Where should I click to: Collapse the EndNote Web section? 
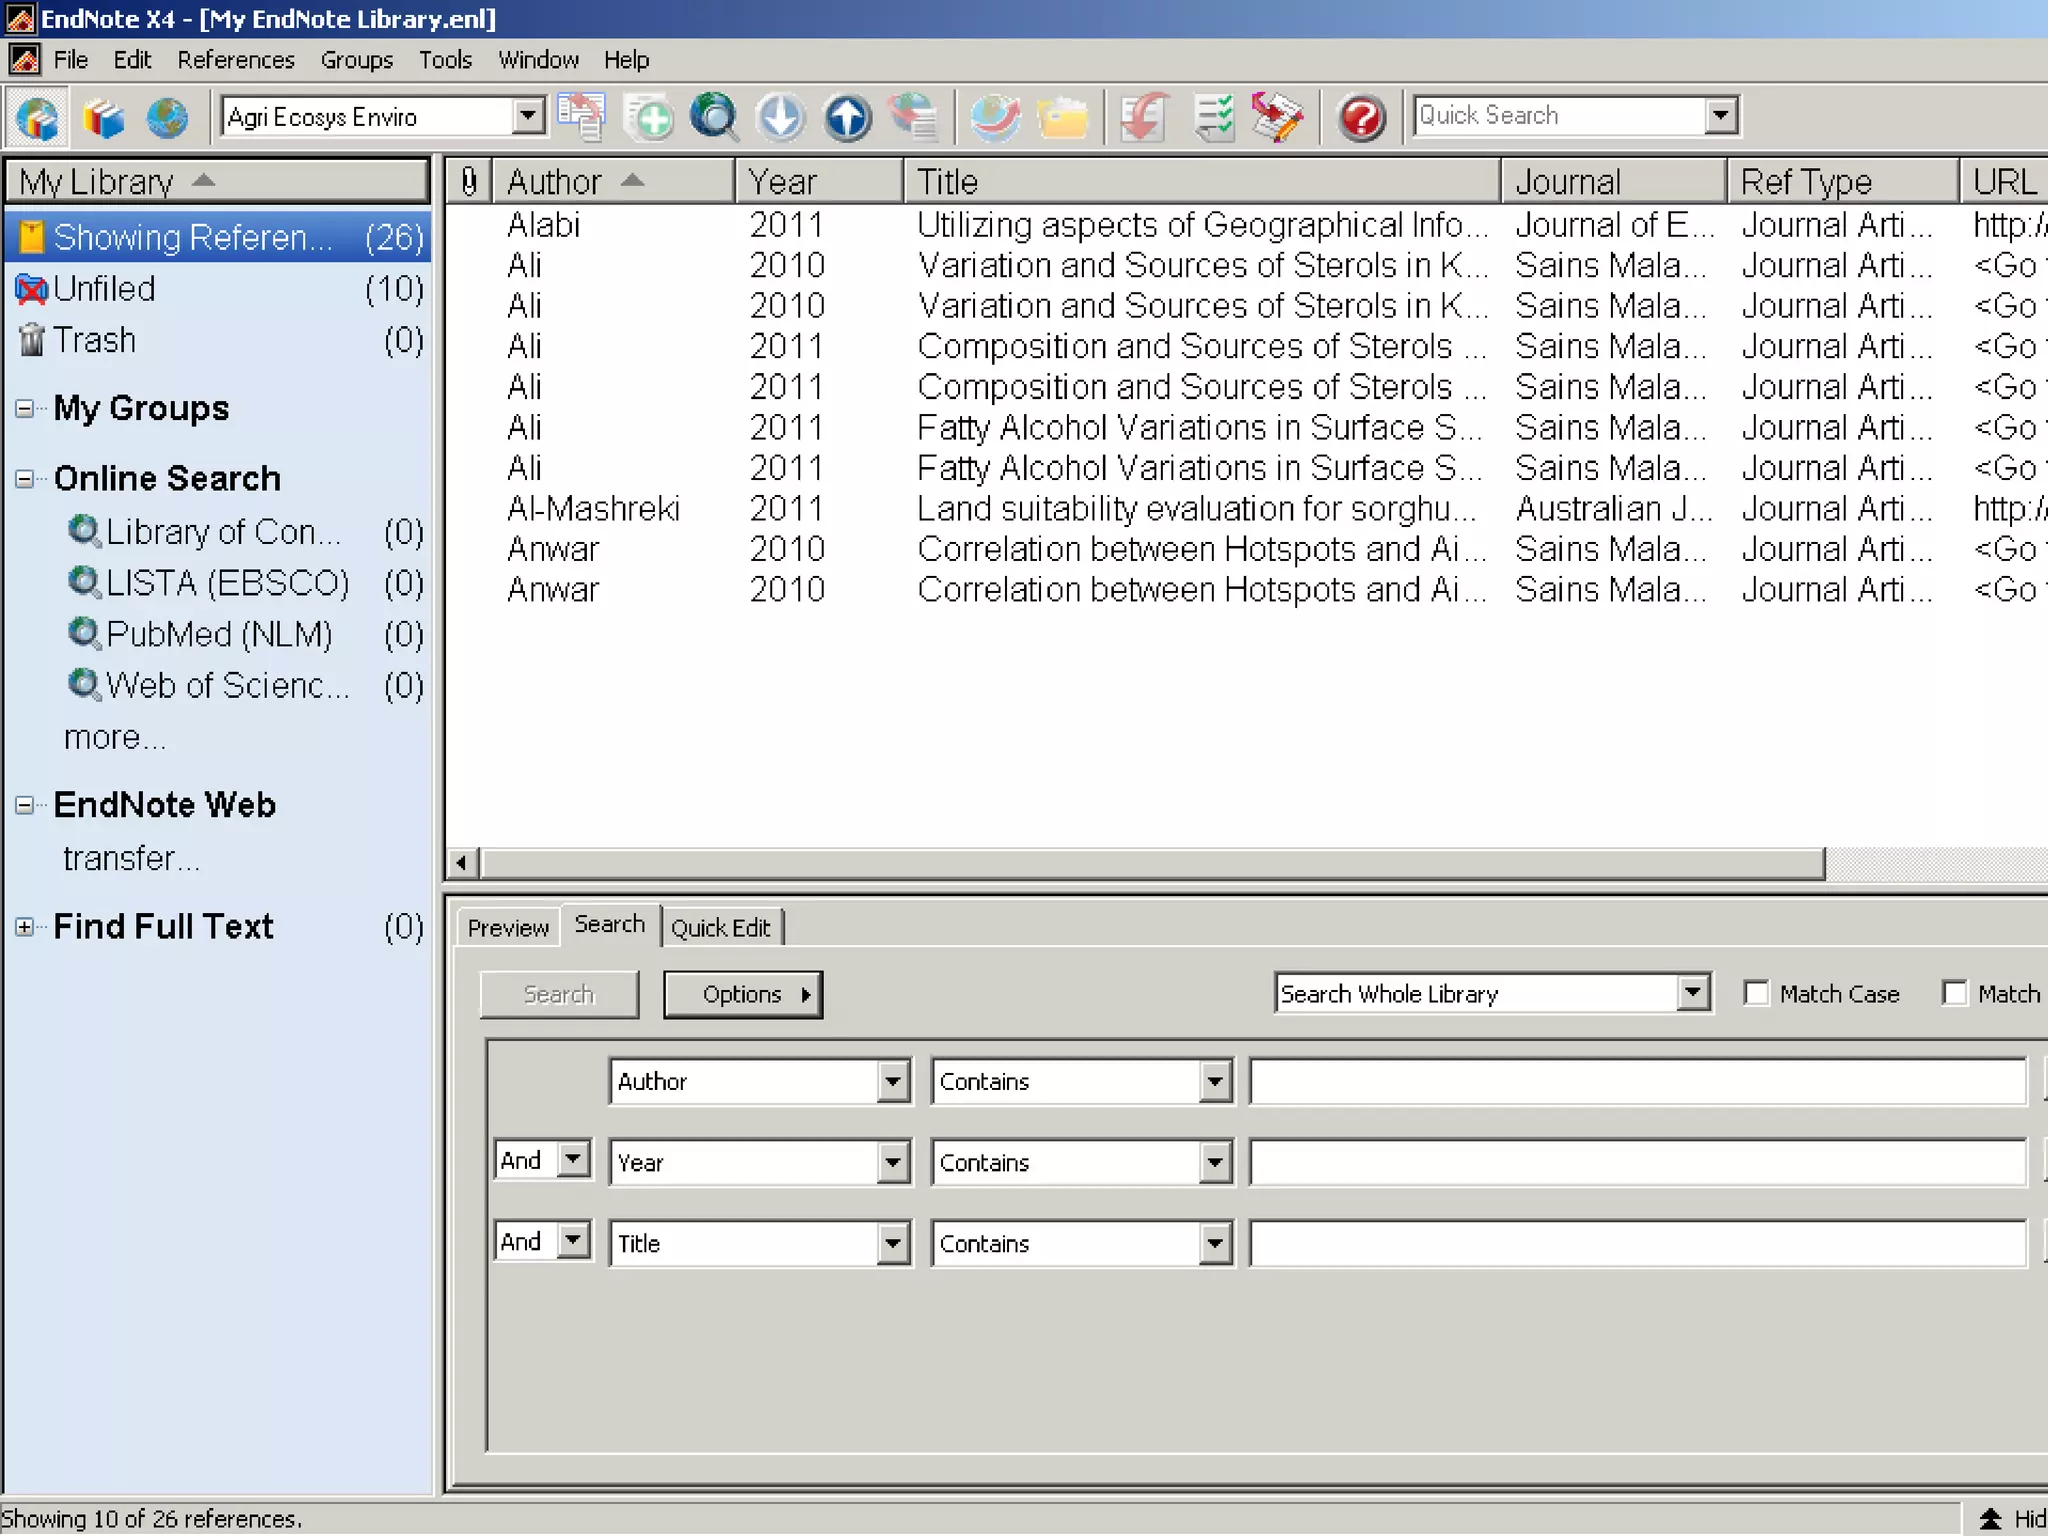25,805
